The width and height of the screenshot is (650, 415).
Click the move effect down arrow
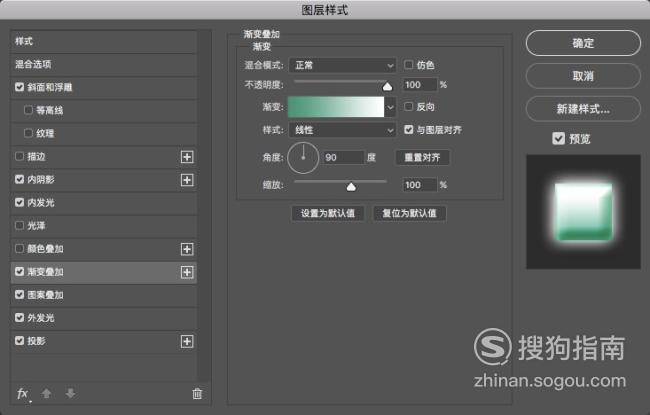click(70, 393)
